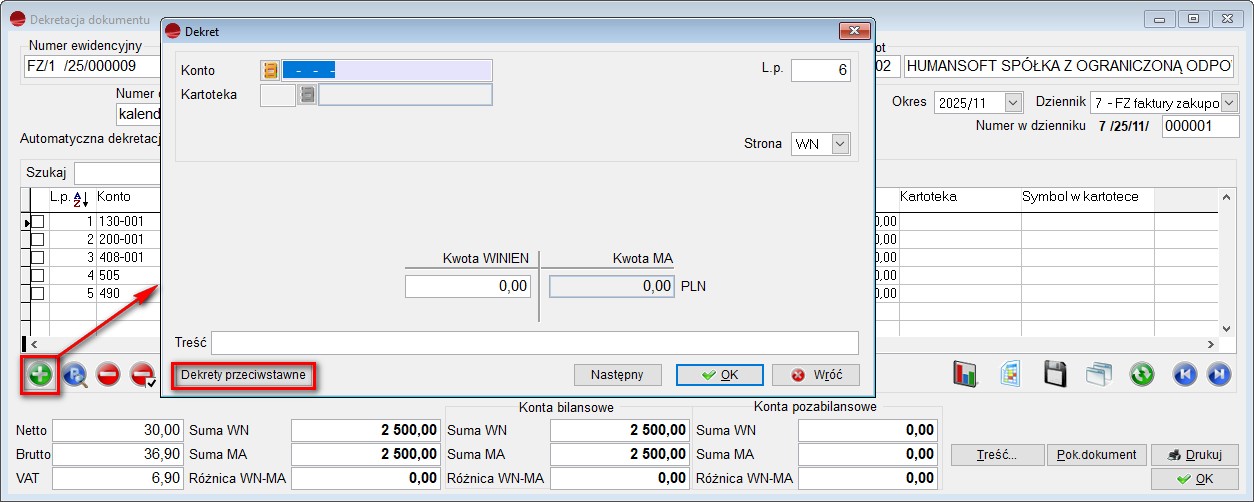1254x502 pixels.
Task: Click the floppy disk save icon
Action: tap(1055, 375)
